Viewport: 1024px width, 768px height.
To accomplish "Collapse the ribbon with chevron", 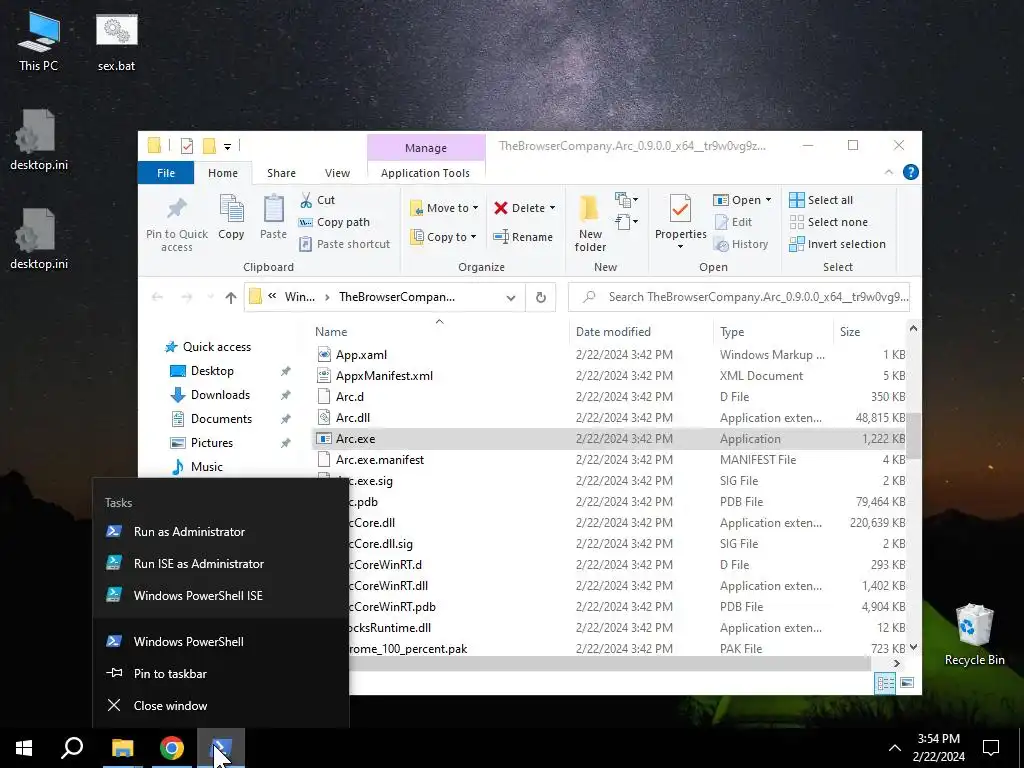I will coord(889,172).
